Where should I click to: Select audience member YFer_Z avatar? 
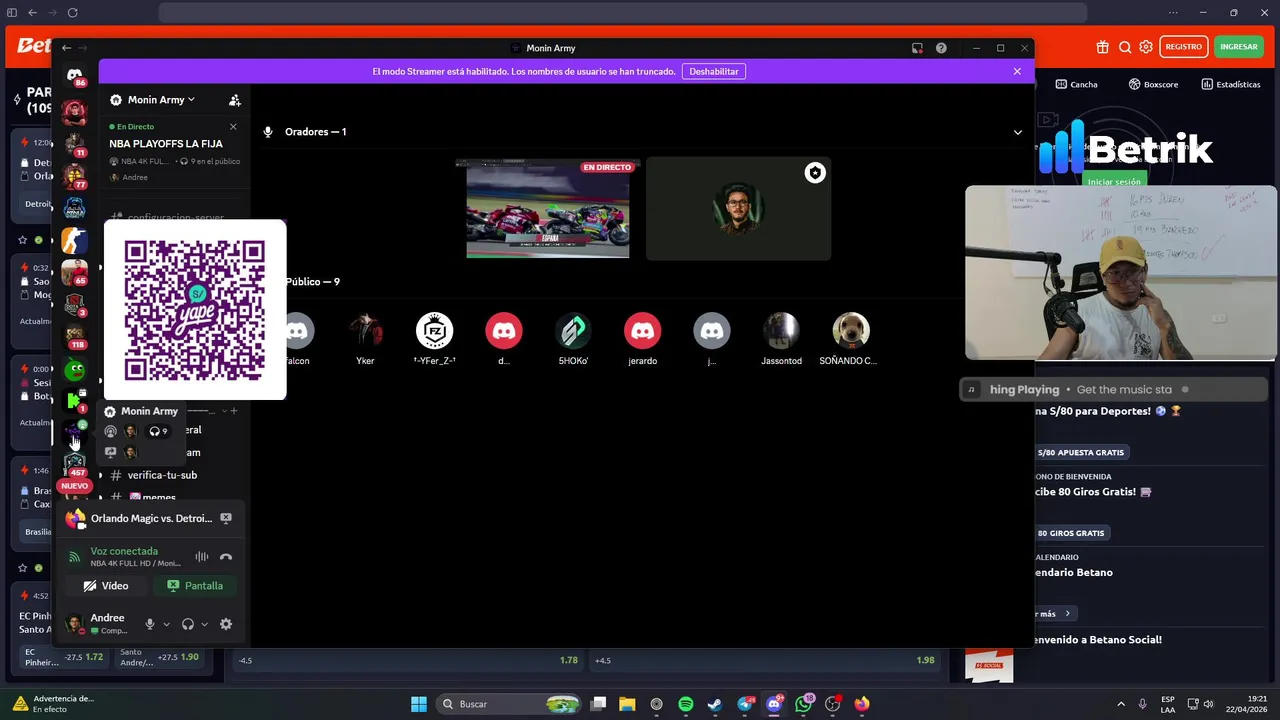pyautogui.click(x=434, y=331)
